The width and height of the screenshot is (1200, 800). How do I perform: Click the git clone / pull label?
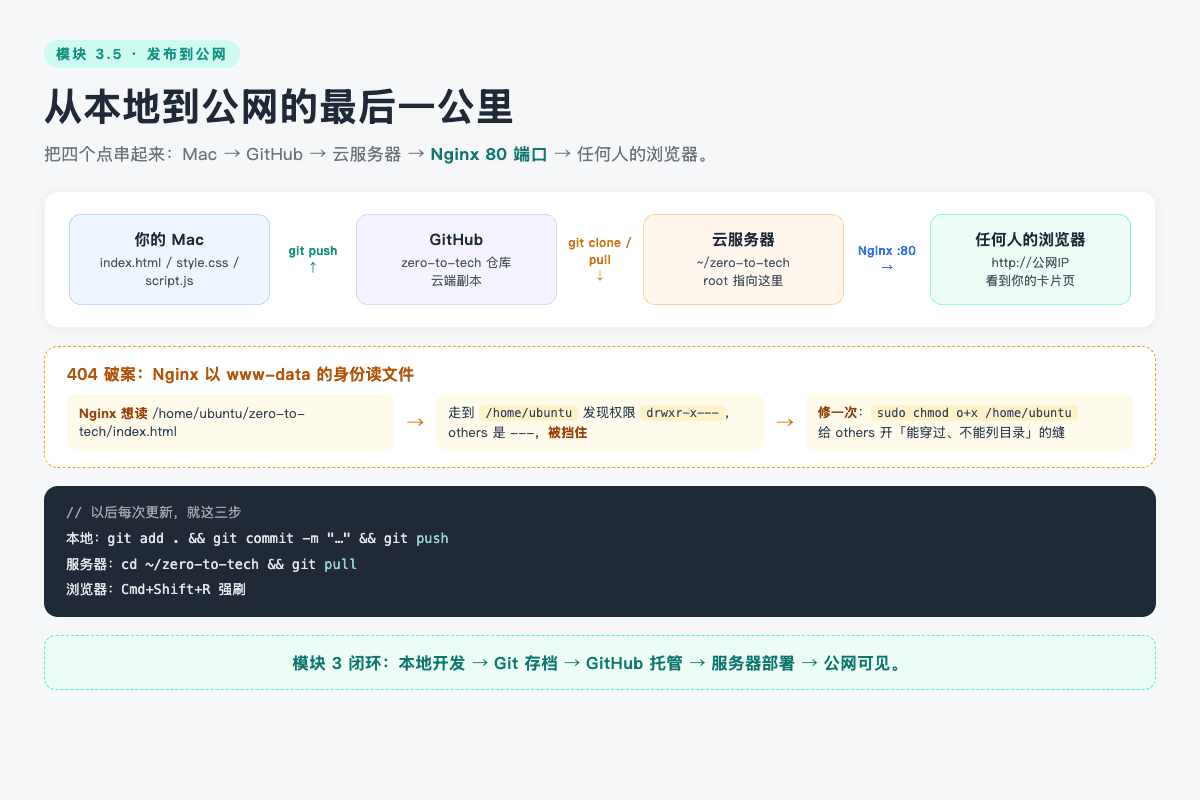click(x=600, y=251)
